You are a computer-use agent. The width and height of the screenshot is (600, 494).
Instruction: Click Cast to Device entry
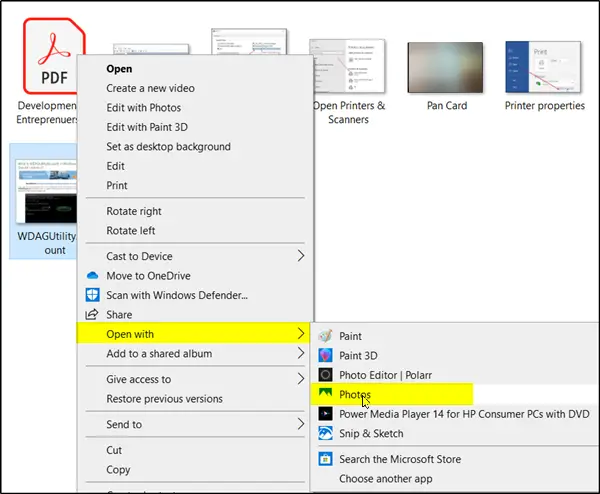[x=195, y=256]
